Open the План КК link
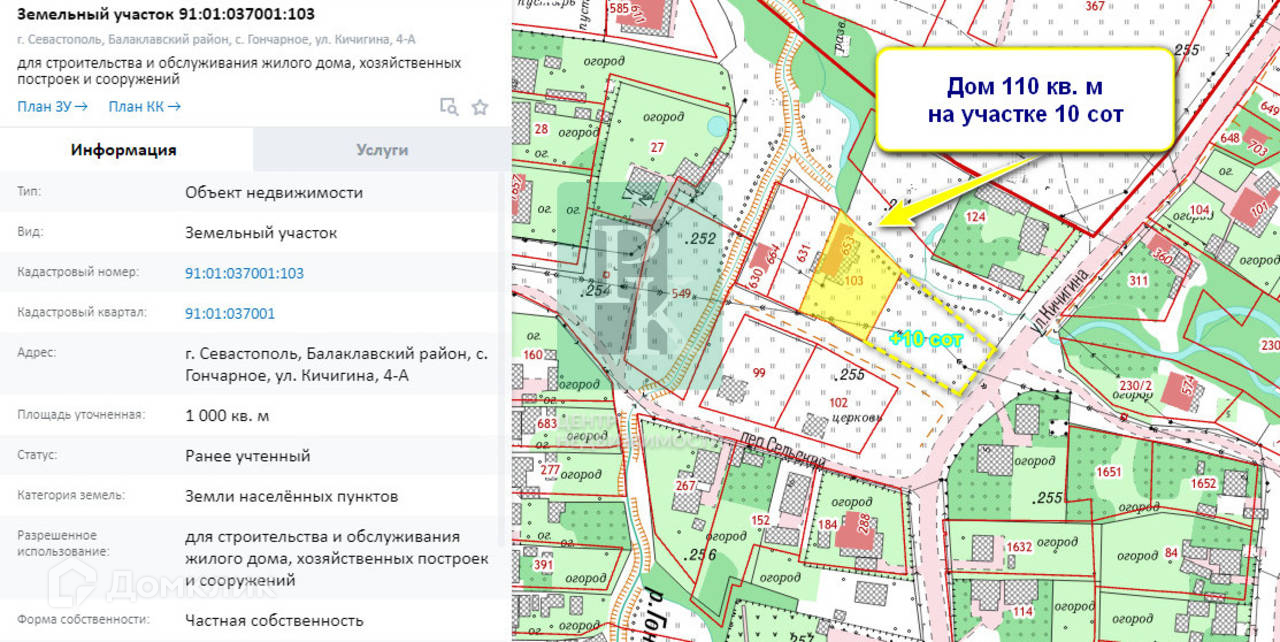This screenshot has height=642, width=1280. (x=144, y=106)
